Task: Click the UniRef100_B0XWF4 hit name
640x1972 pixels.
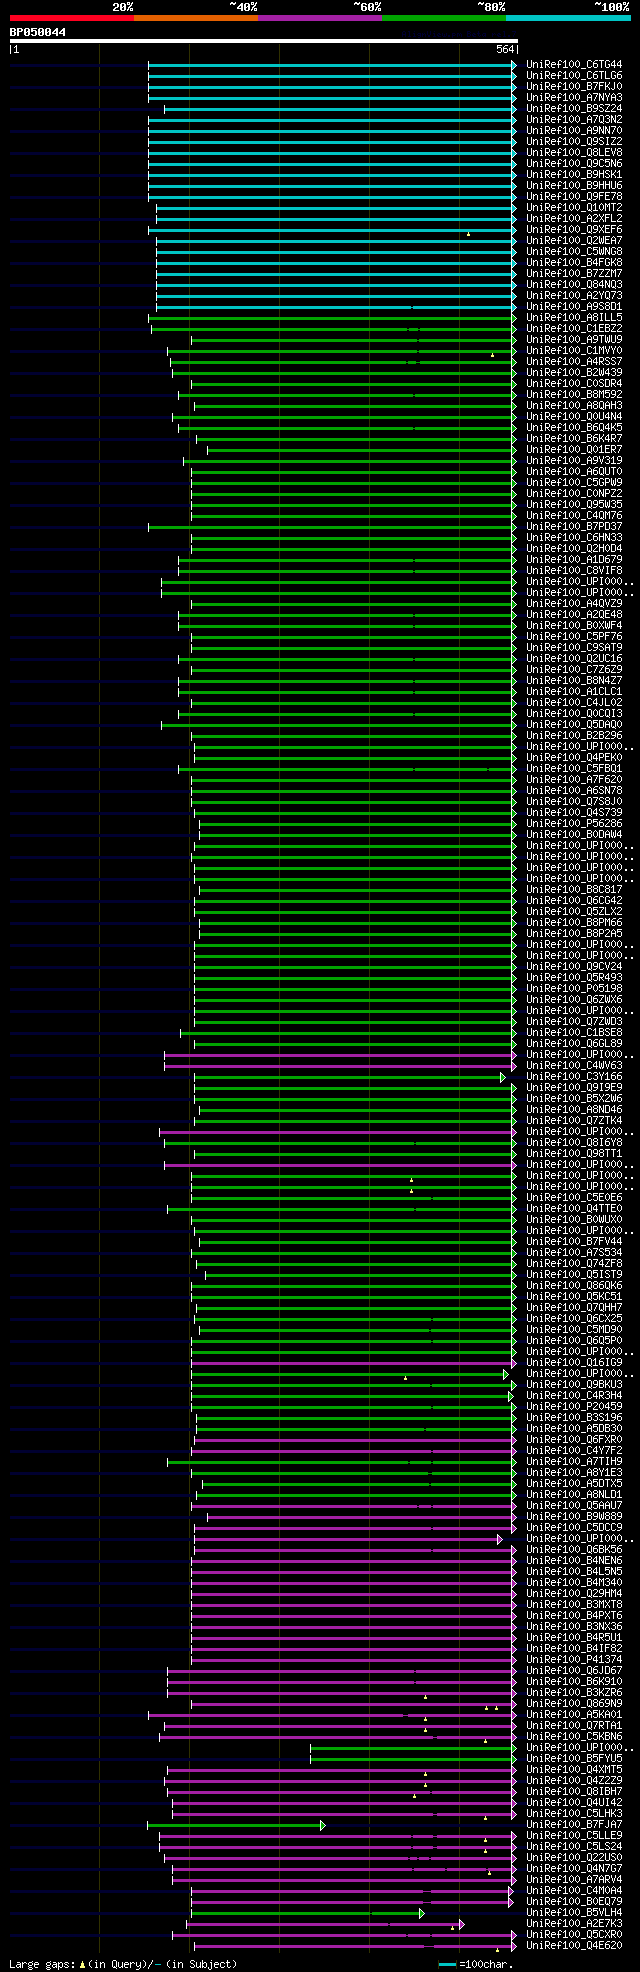Action: point(574,626)
